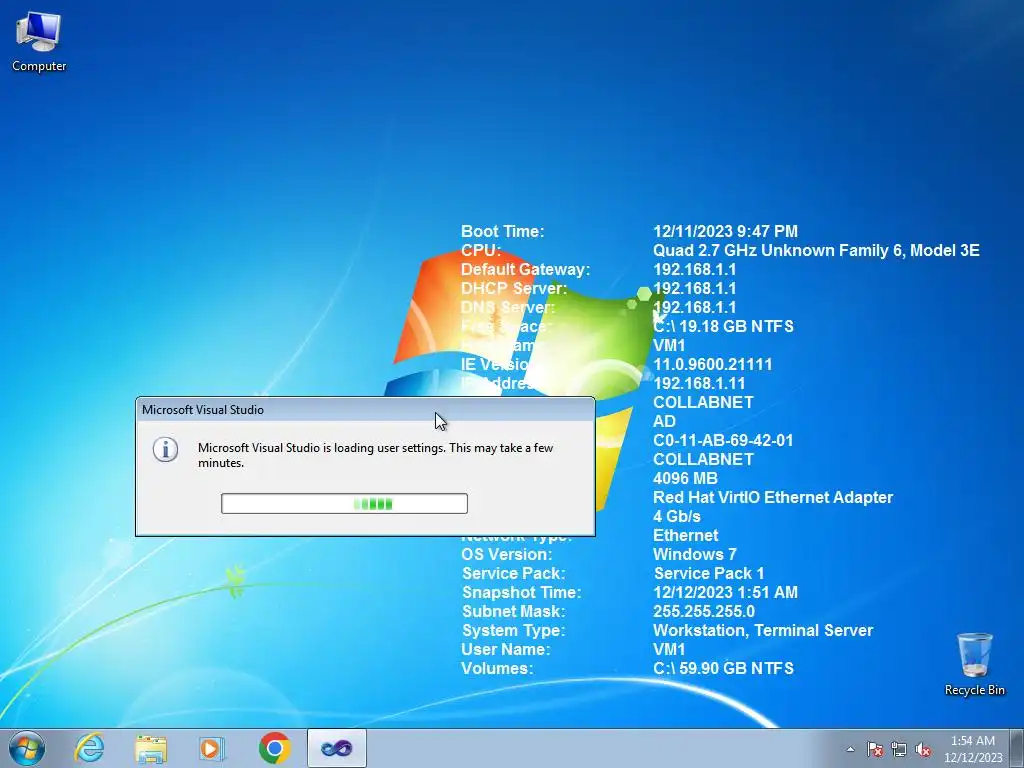Open the taskbar clock showing 1:54 AM
The image size is (1024, 768).
click(x=973, y=748)
